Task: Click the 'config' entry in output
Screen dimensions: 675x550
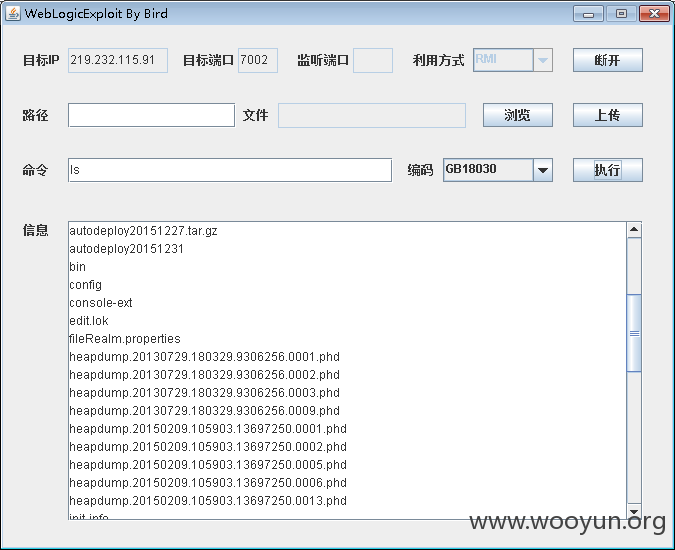Action: pyautogui.click(x=86, y=285)
